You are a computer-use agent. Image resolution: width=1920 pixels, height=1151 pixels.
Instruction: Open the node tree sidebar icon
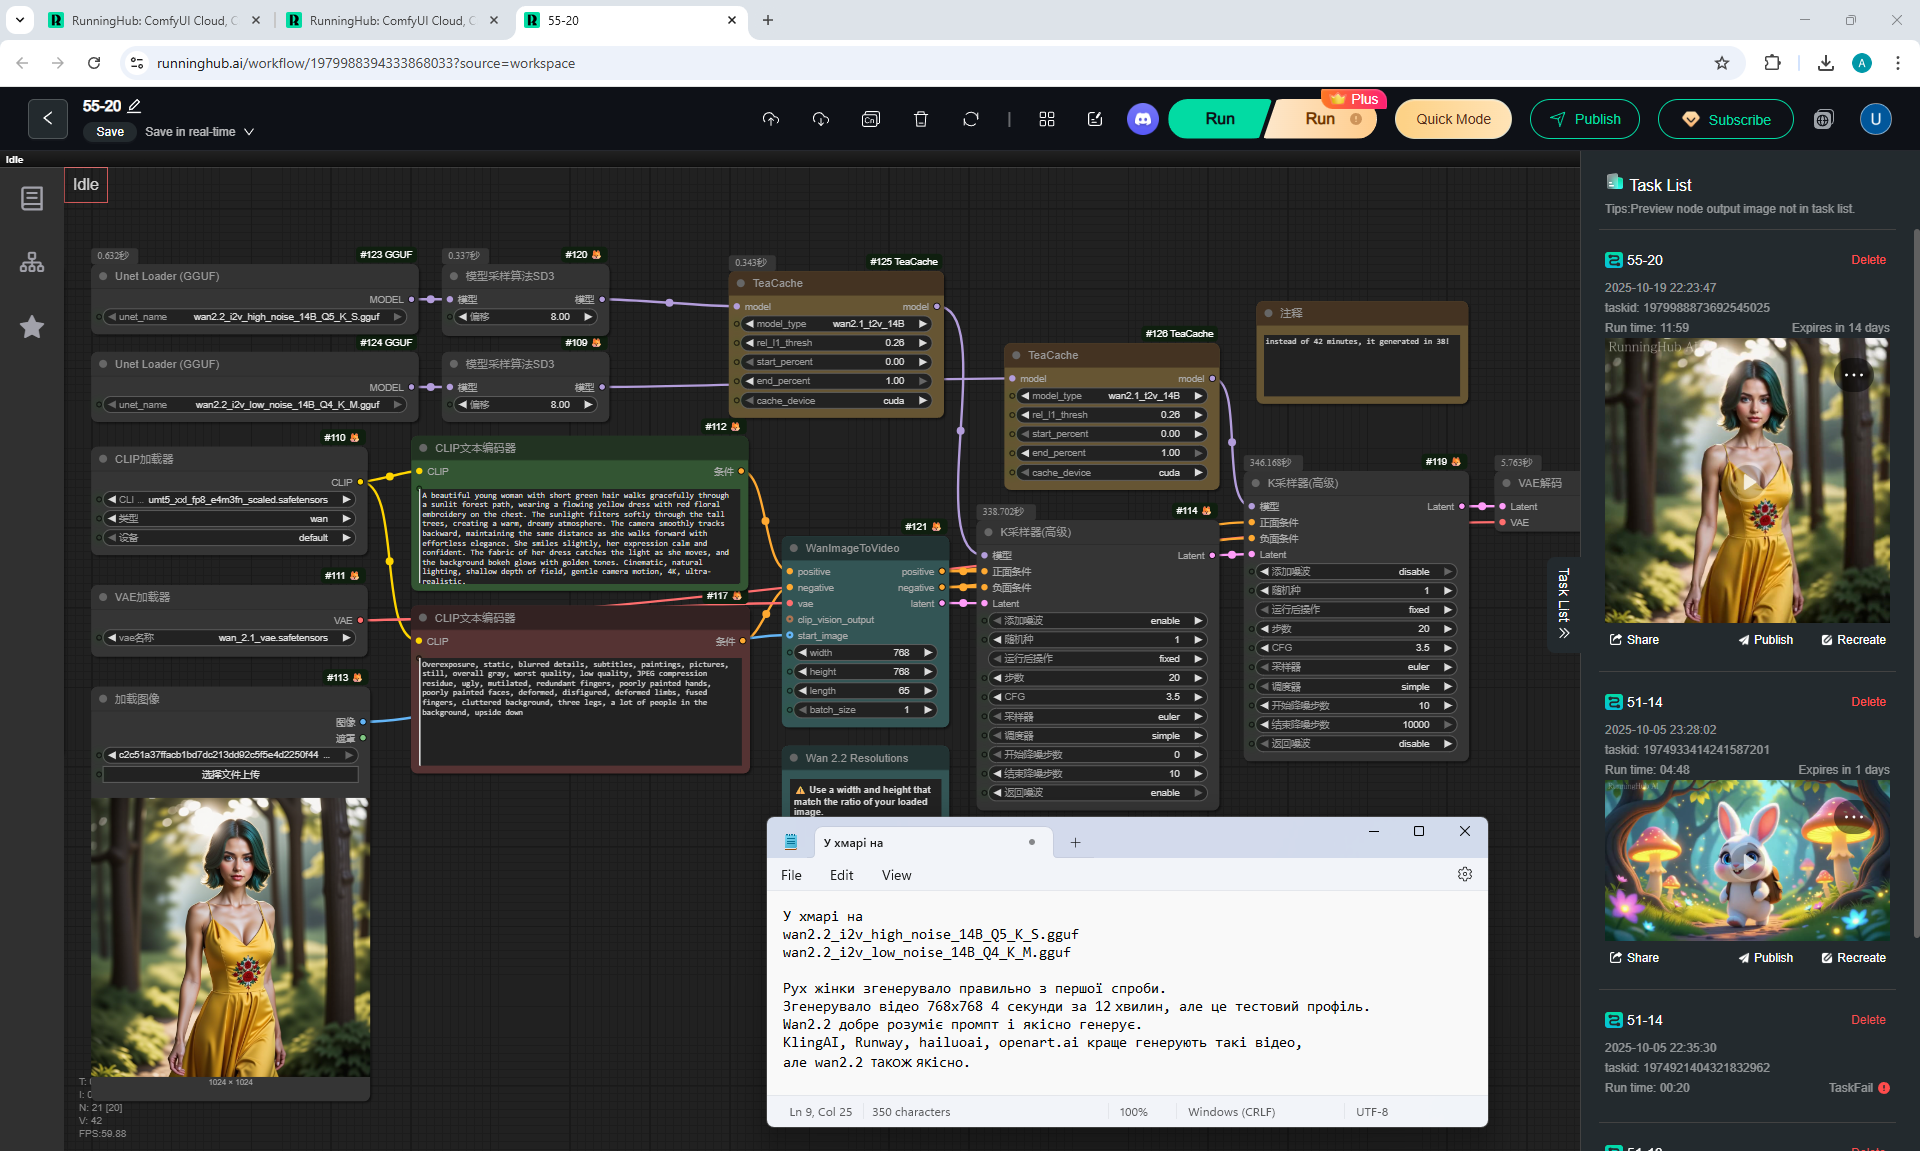tap(32, 262)
